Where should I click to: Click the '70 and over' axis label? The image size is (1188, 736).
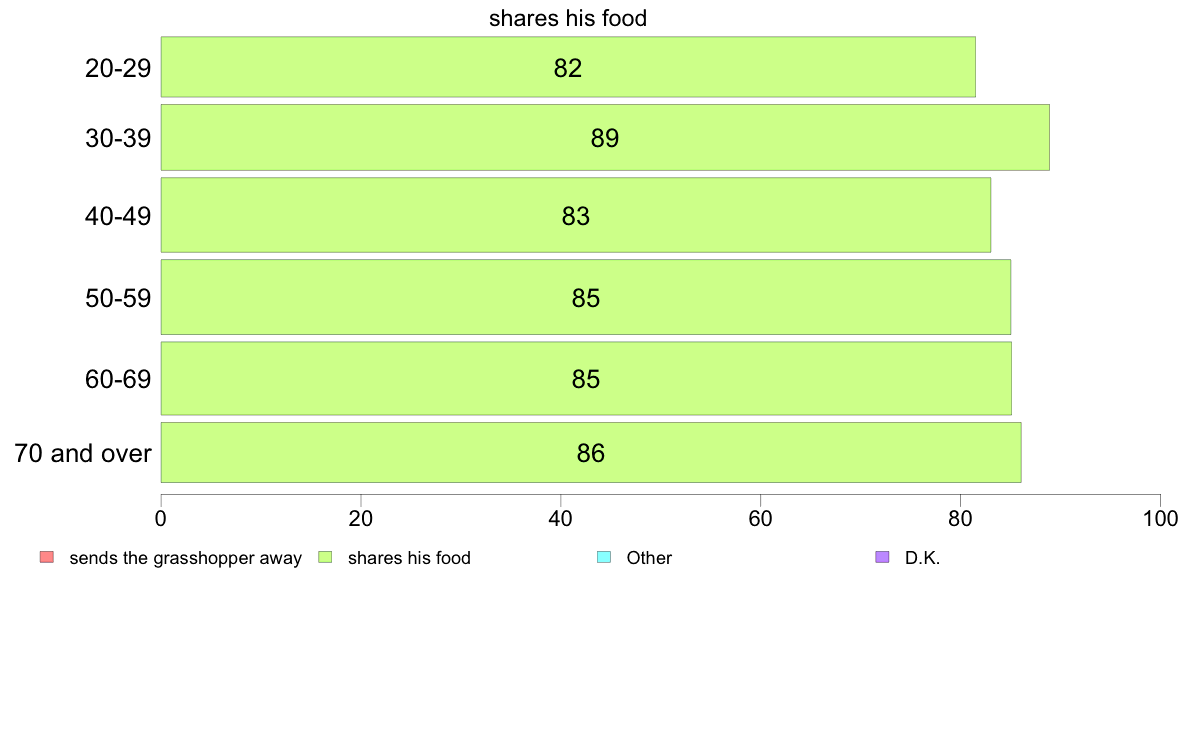pyautogui.click(x=83, y=453)
